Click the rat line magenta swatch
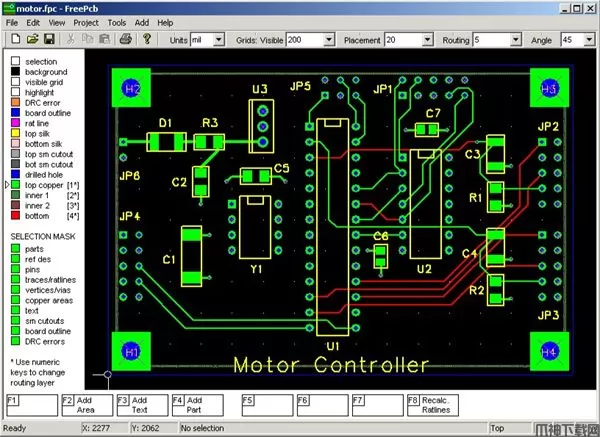Screen dimensions: 600x437 point(15,123)
